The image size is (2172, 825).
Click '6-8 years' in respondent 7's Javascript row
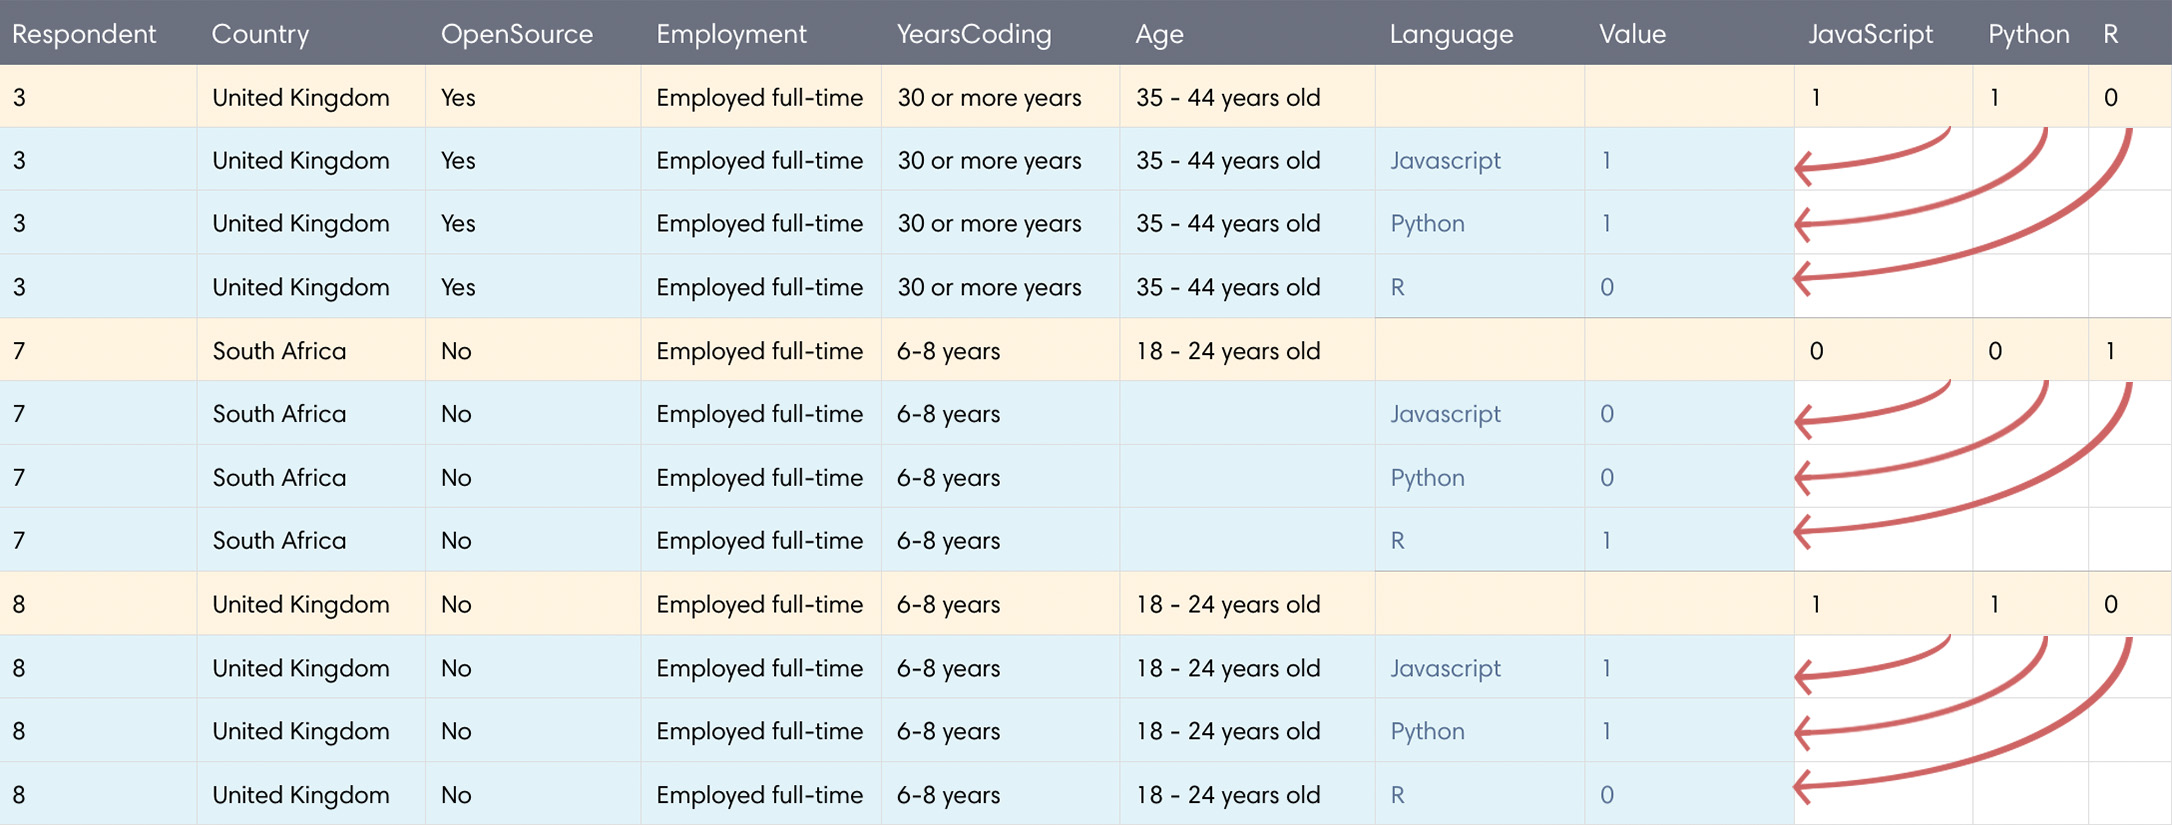point(948,414)
